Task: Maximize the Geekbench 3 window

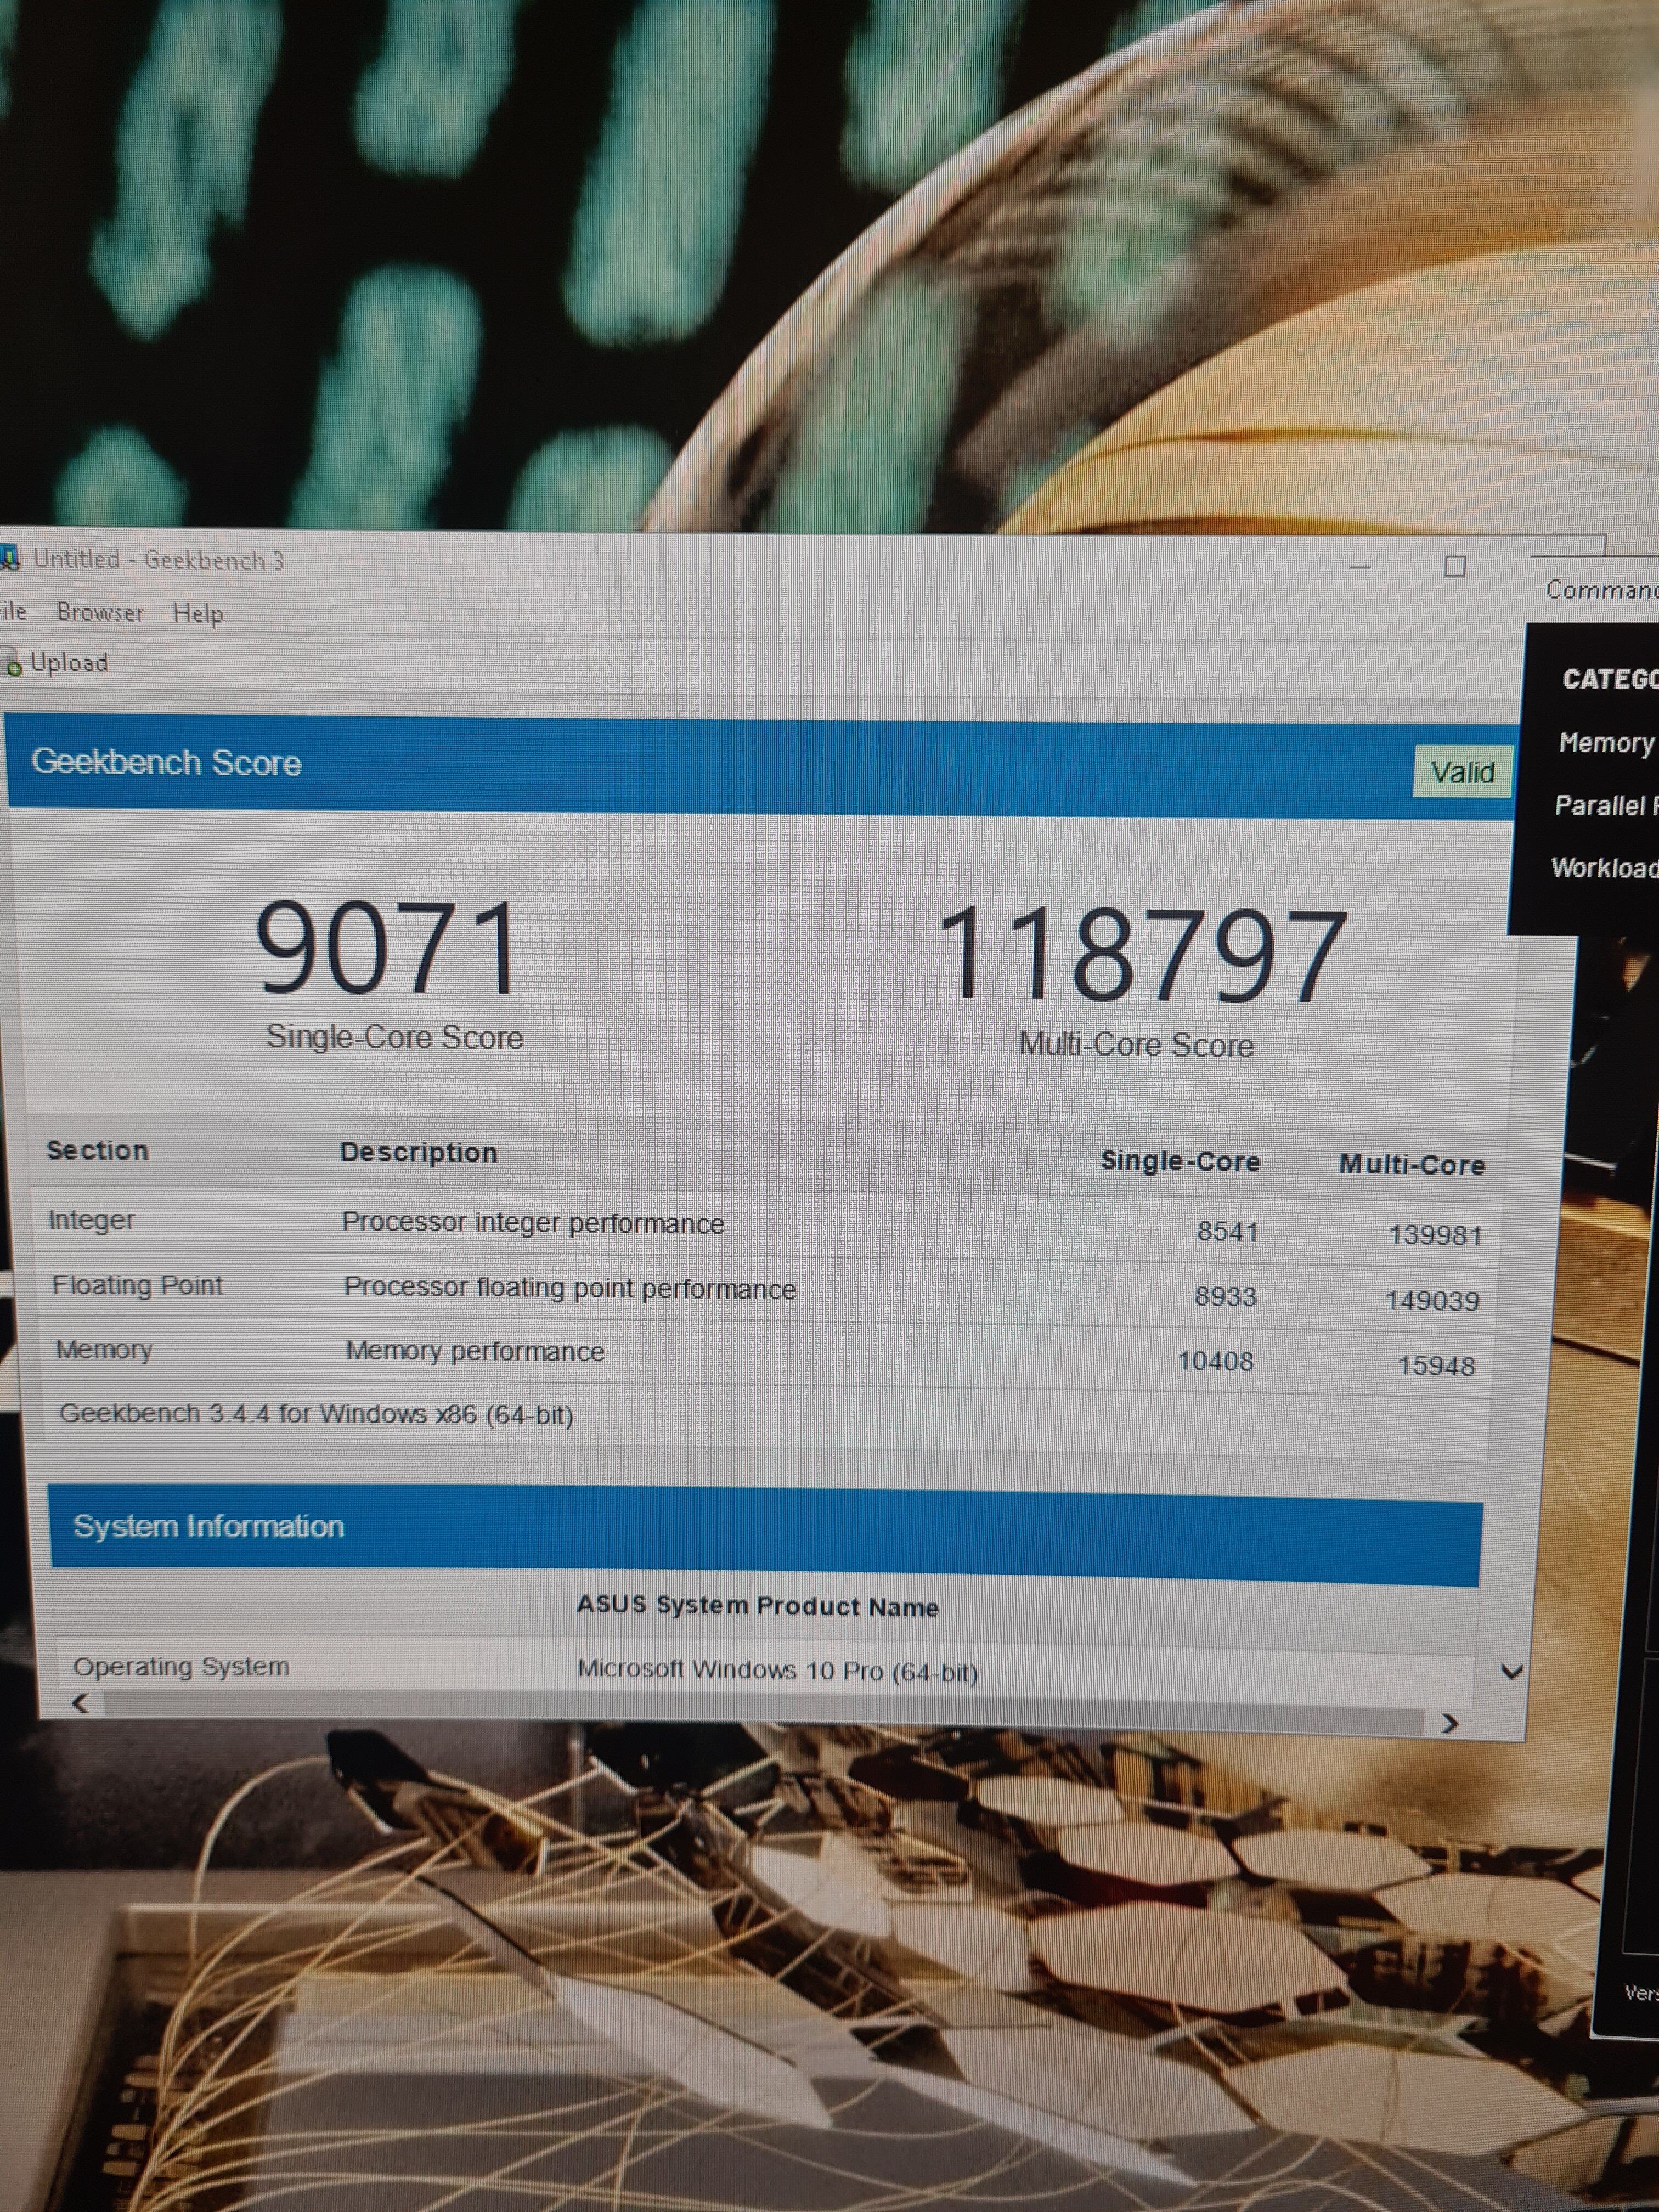Action: tap(1455, 567)
